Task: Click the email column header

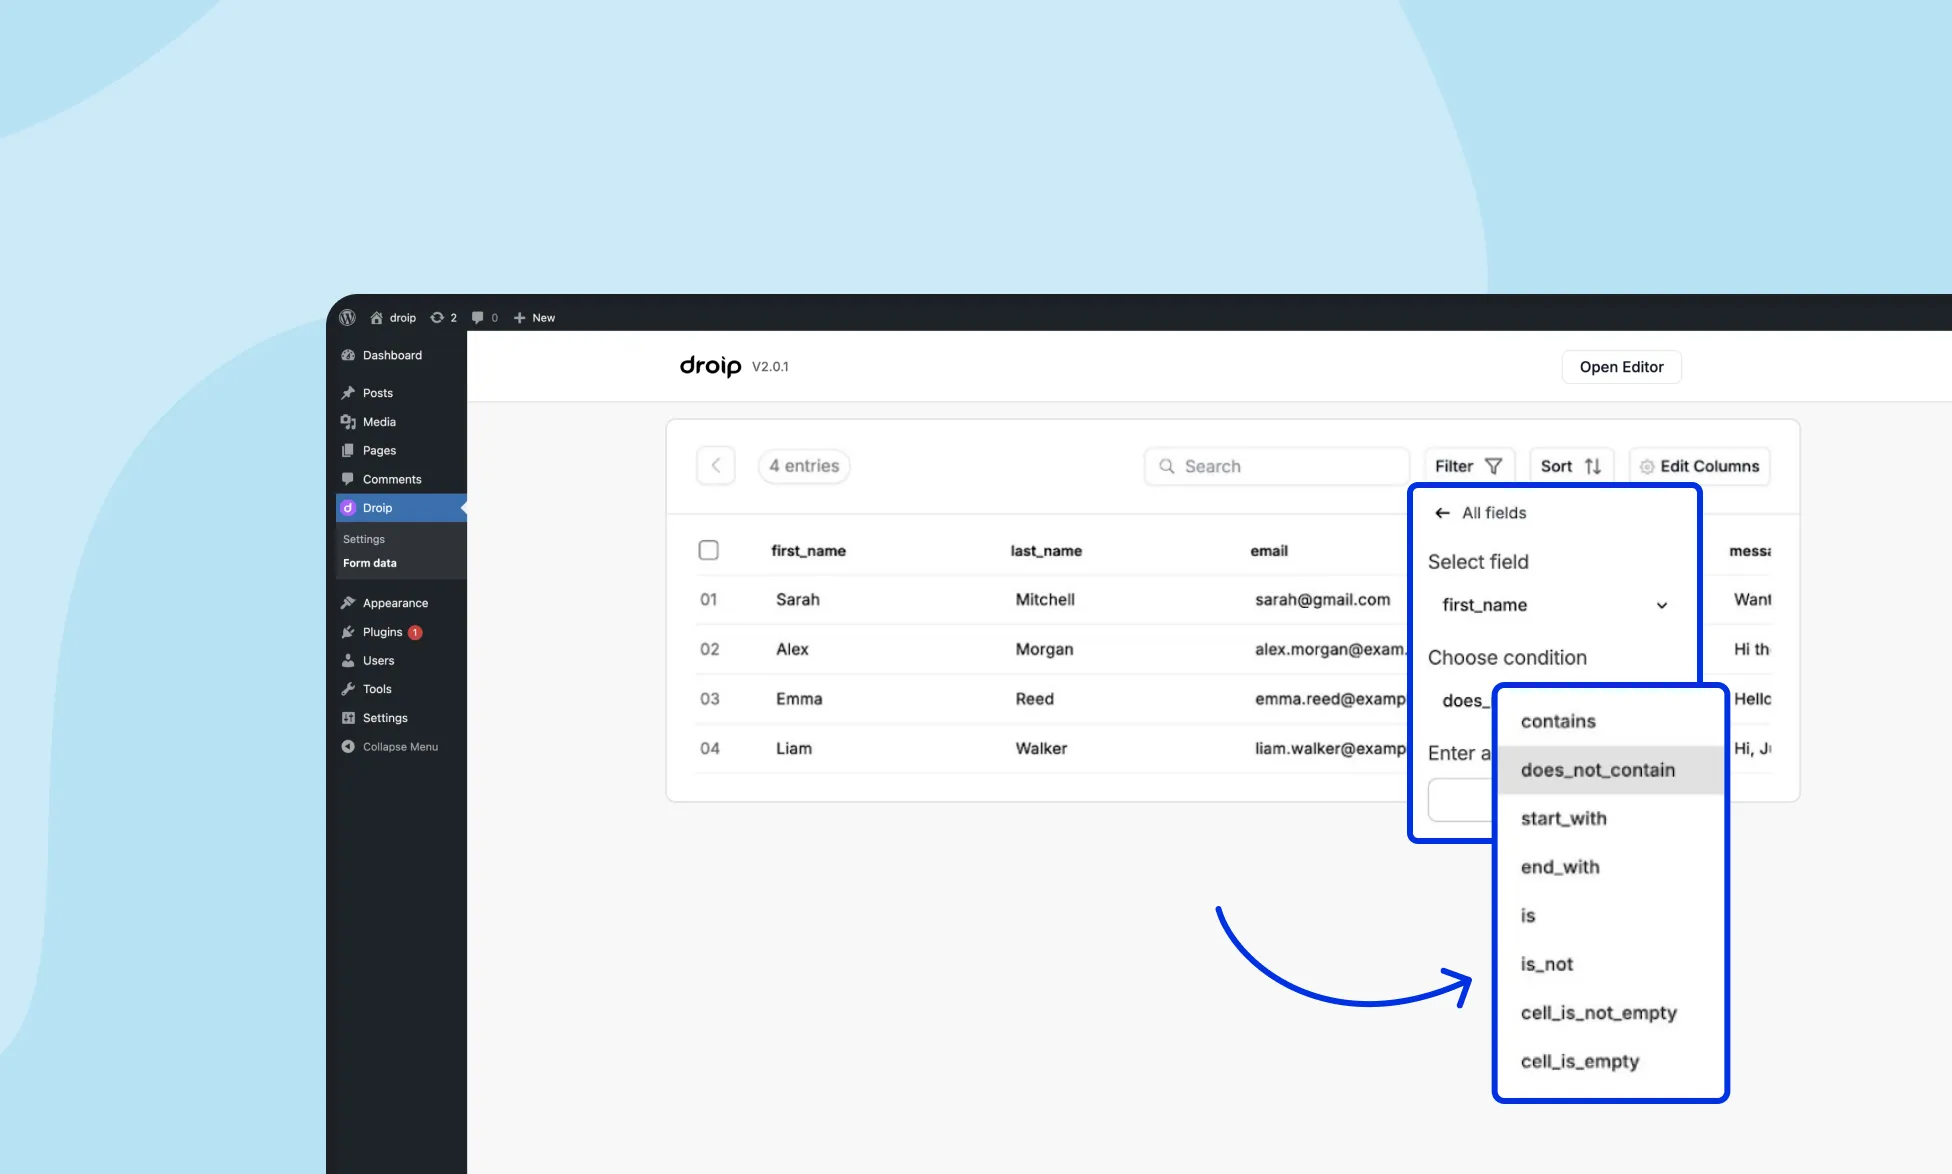Action: tap(1269, 551)
